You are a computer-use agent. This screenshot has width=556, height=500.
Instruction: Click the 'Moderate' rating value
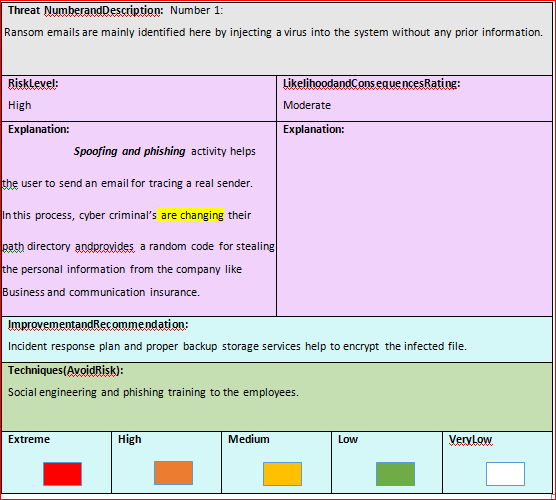pyautogui.click(x=307, y=105)
